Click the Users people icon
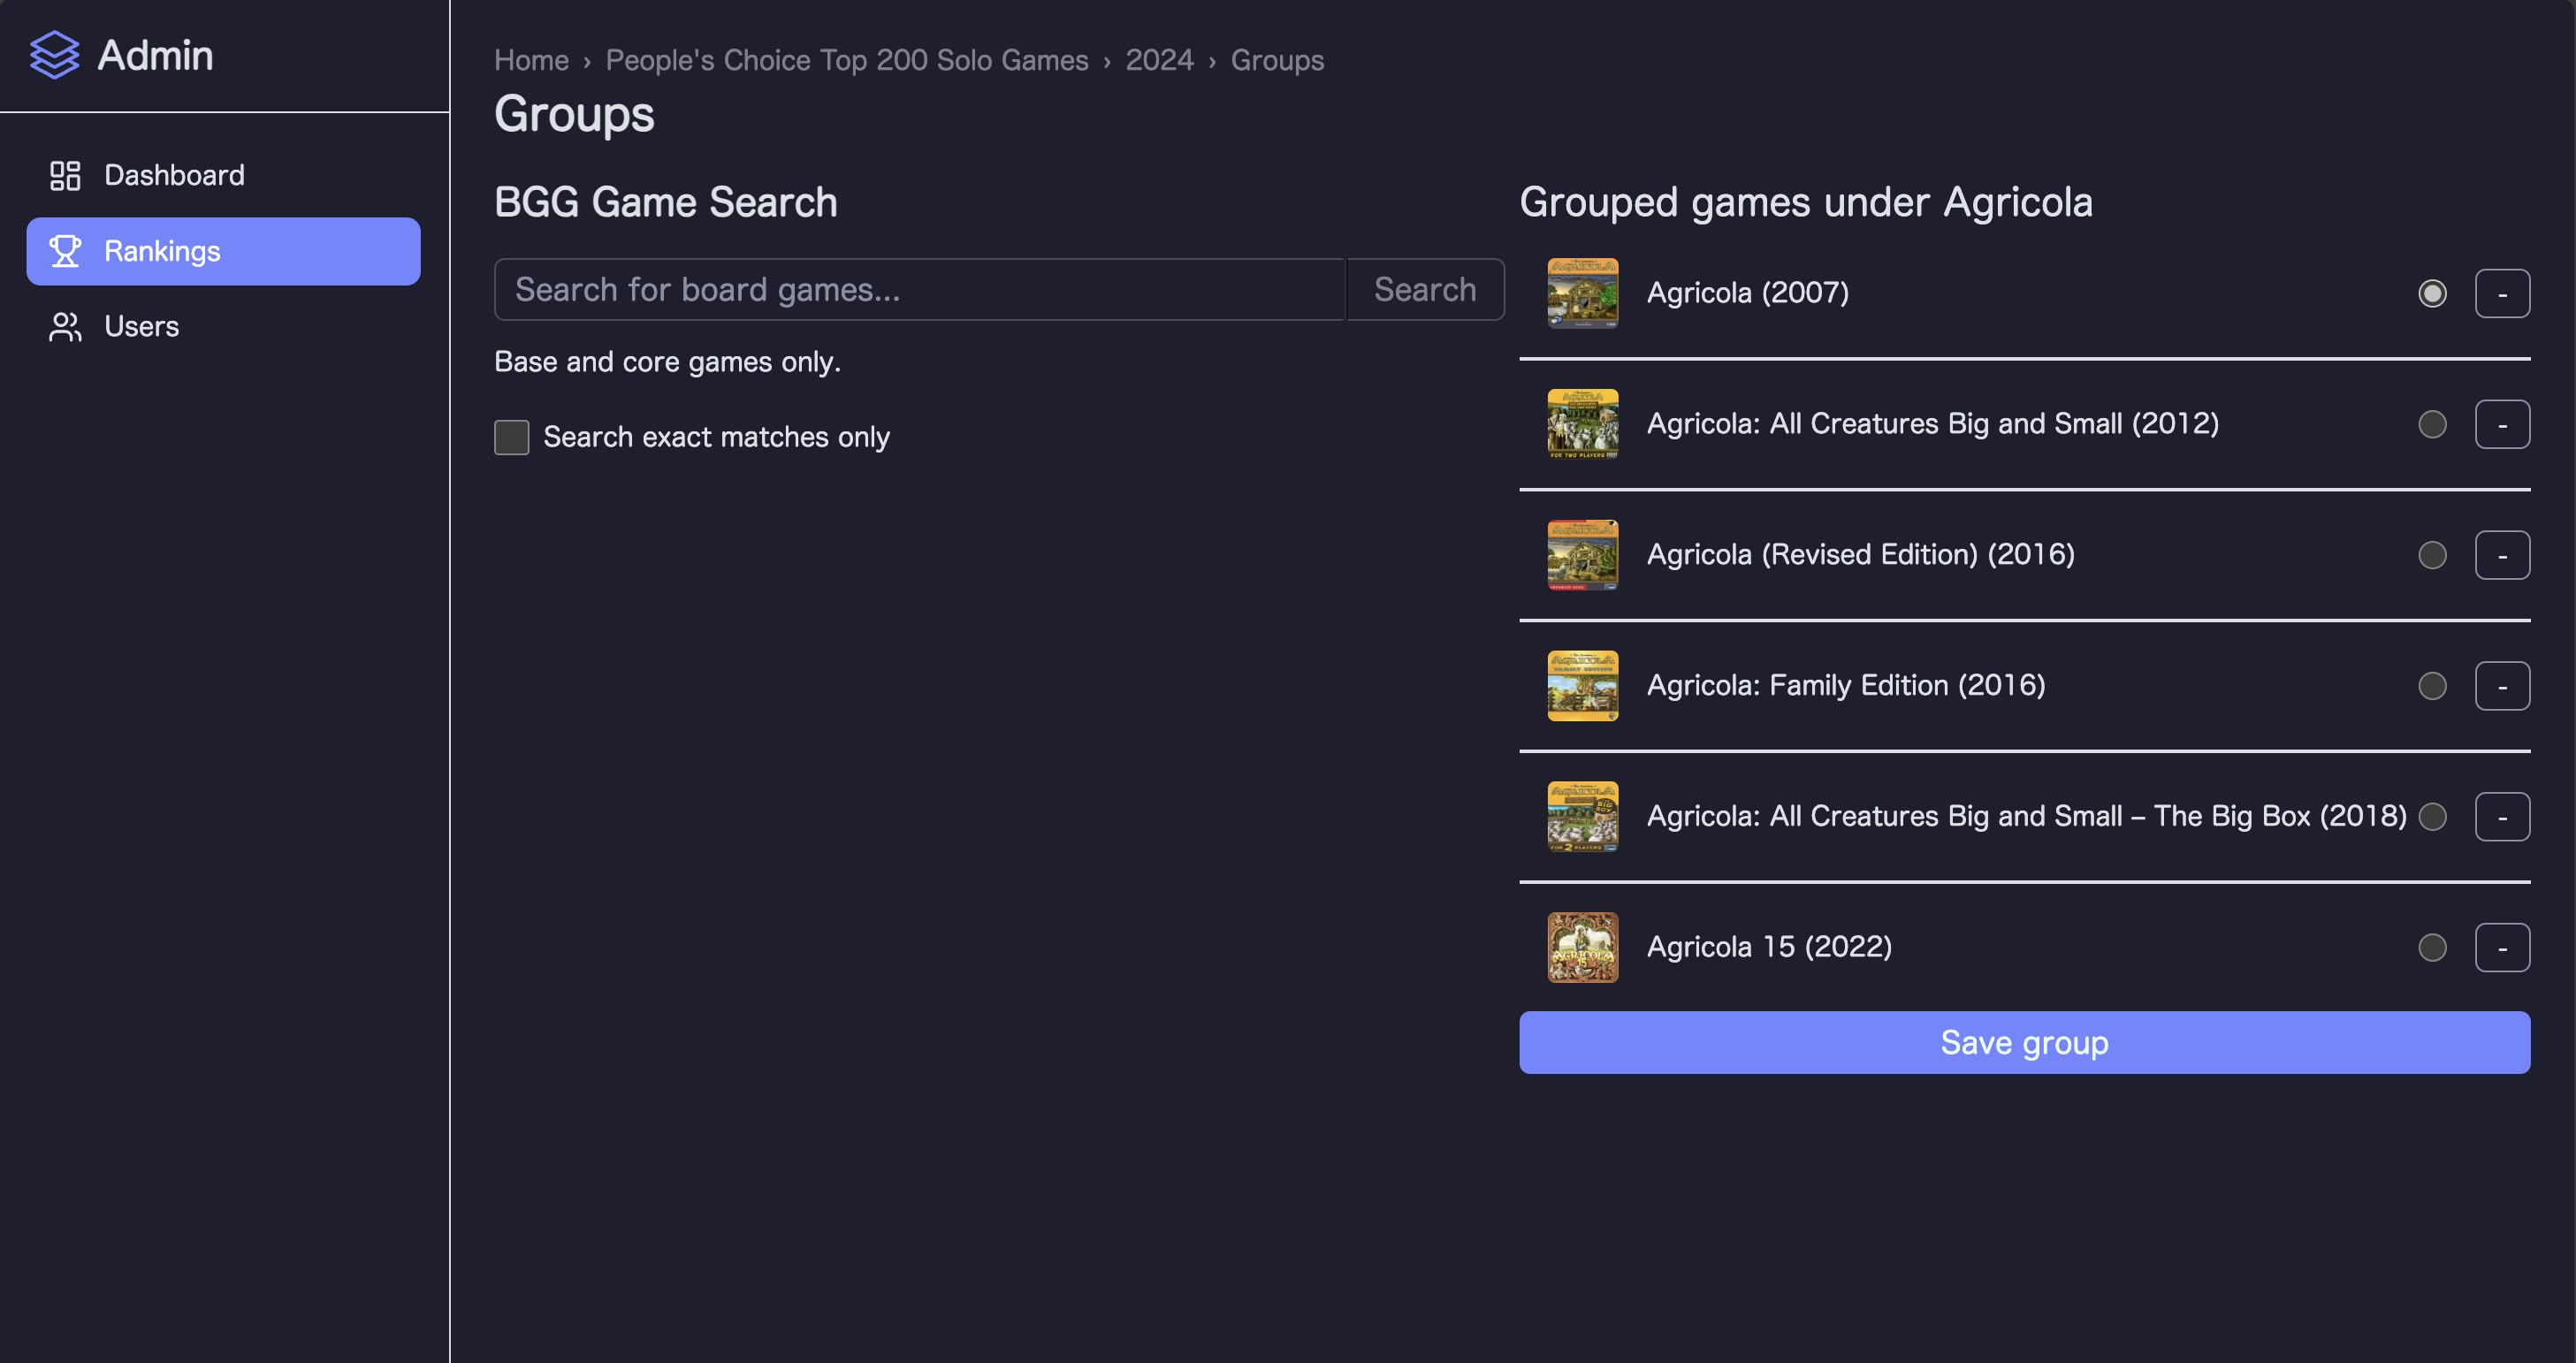The height and width of the screenshot is (1363, 2576). (x=65, y=326)
